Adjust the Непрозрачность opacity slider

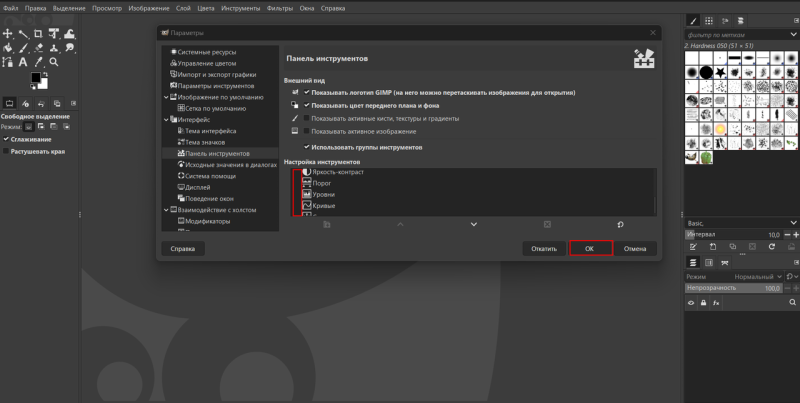point(734,288)
